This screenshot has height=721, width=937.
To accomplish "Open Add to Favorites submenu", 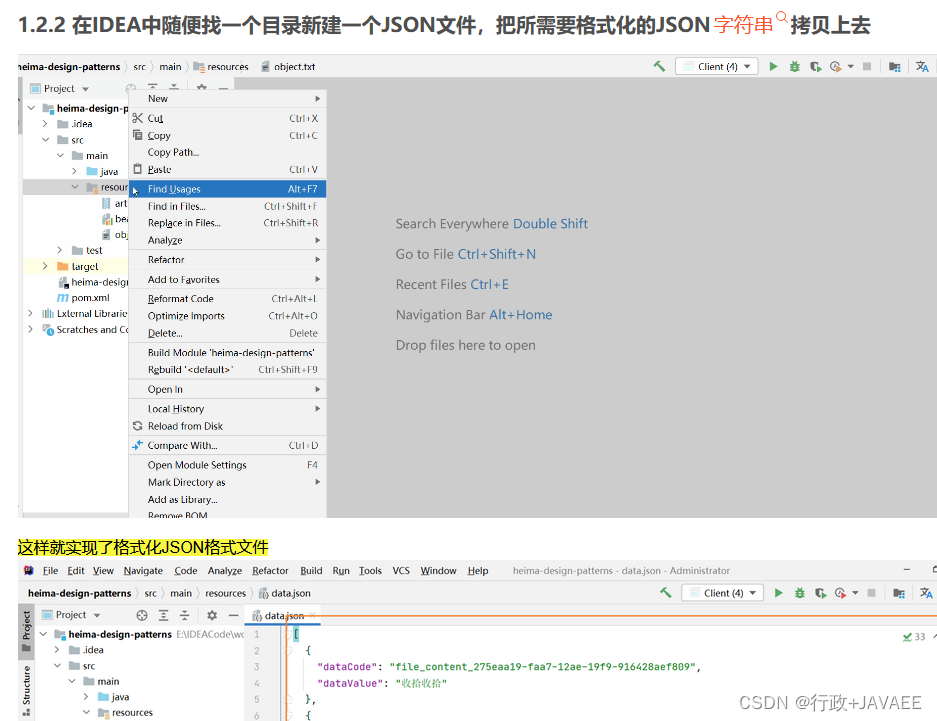I will point(228,280).
